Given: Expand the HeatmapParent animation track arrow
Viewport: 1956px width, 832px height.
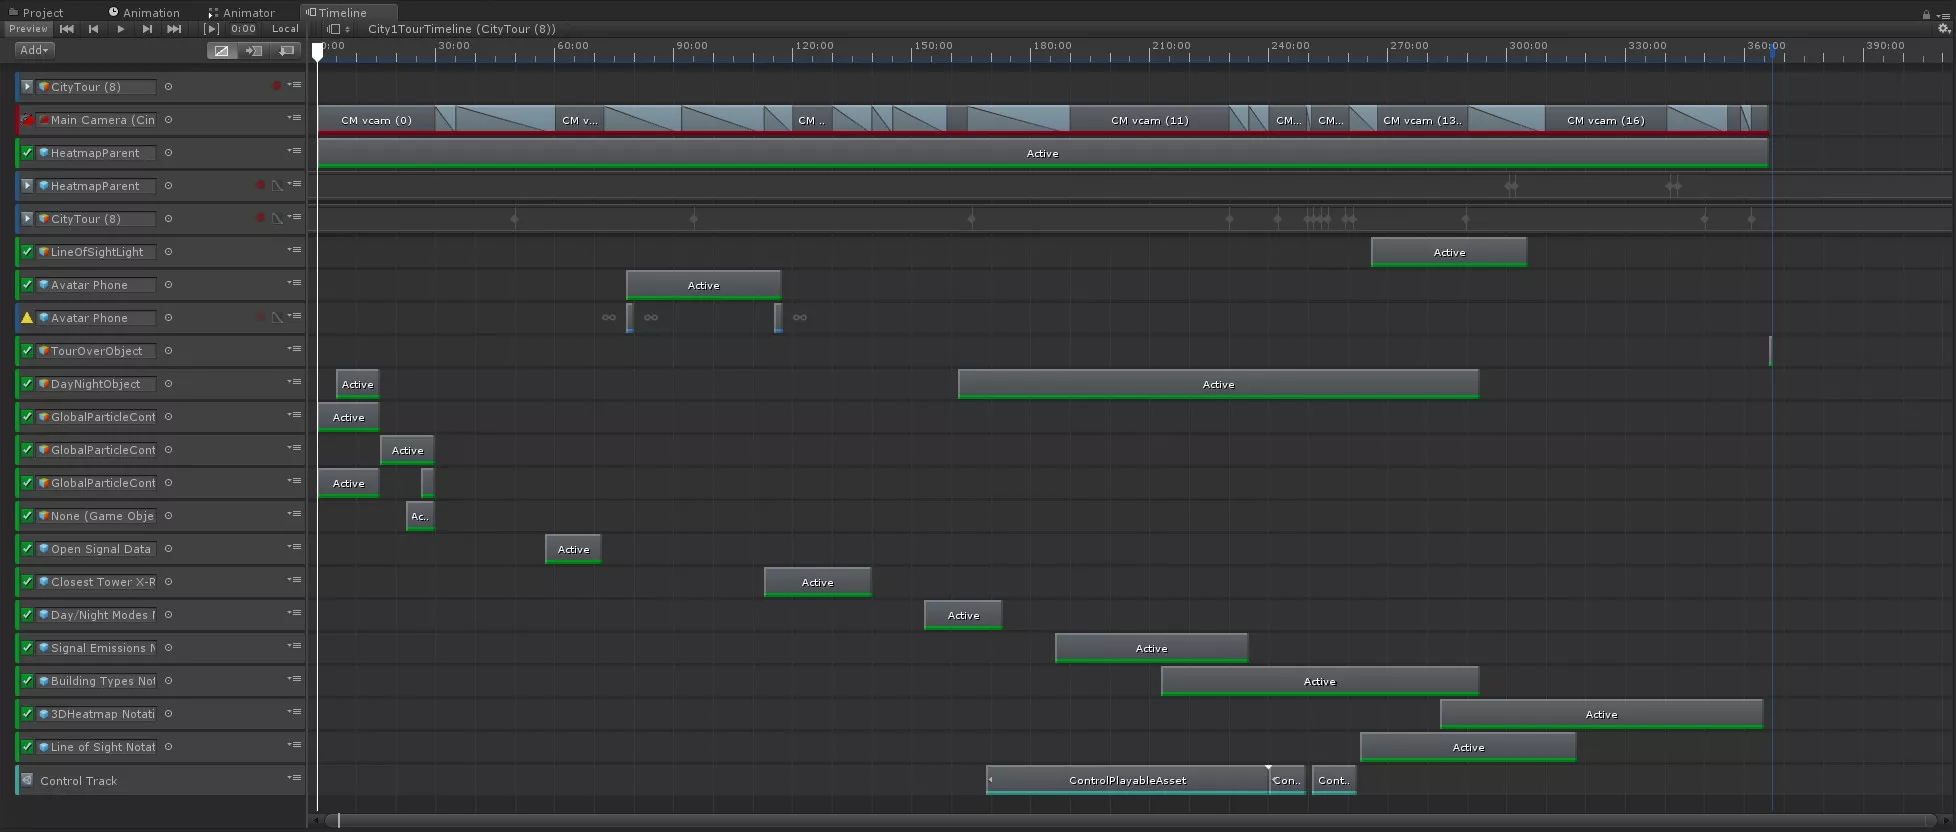Looking at the screenshot, I should tap(27, 186).
